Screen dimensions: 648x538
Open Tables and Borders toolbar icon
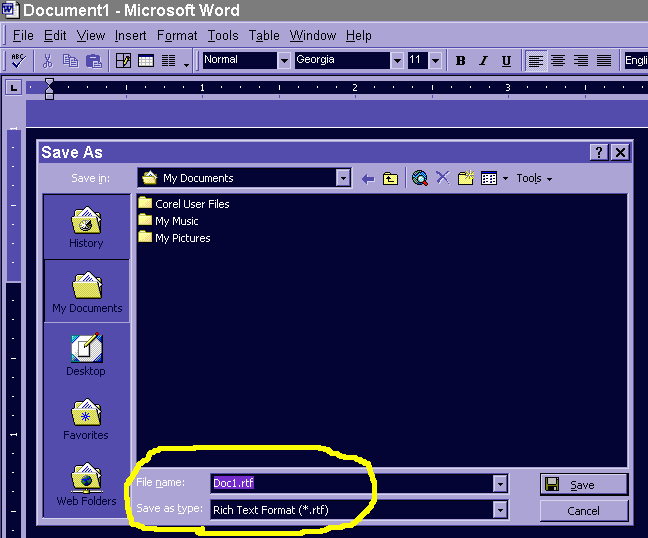click(123, 61)
